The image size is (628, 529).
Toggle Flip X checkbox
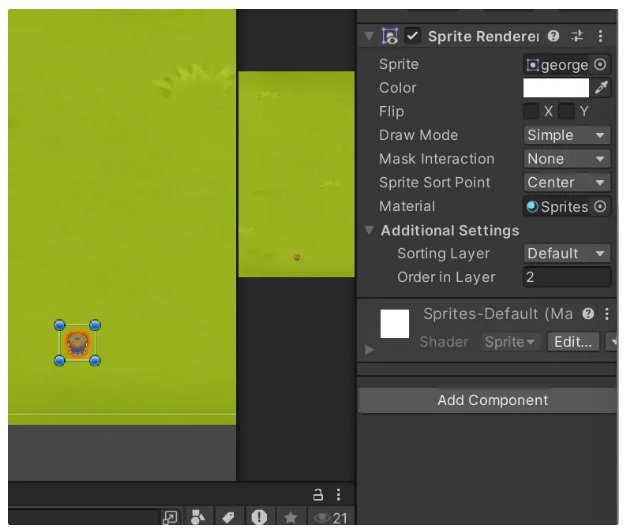coord(531,111)
